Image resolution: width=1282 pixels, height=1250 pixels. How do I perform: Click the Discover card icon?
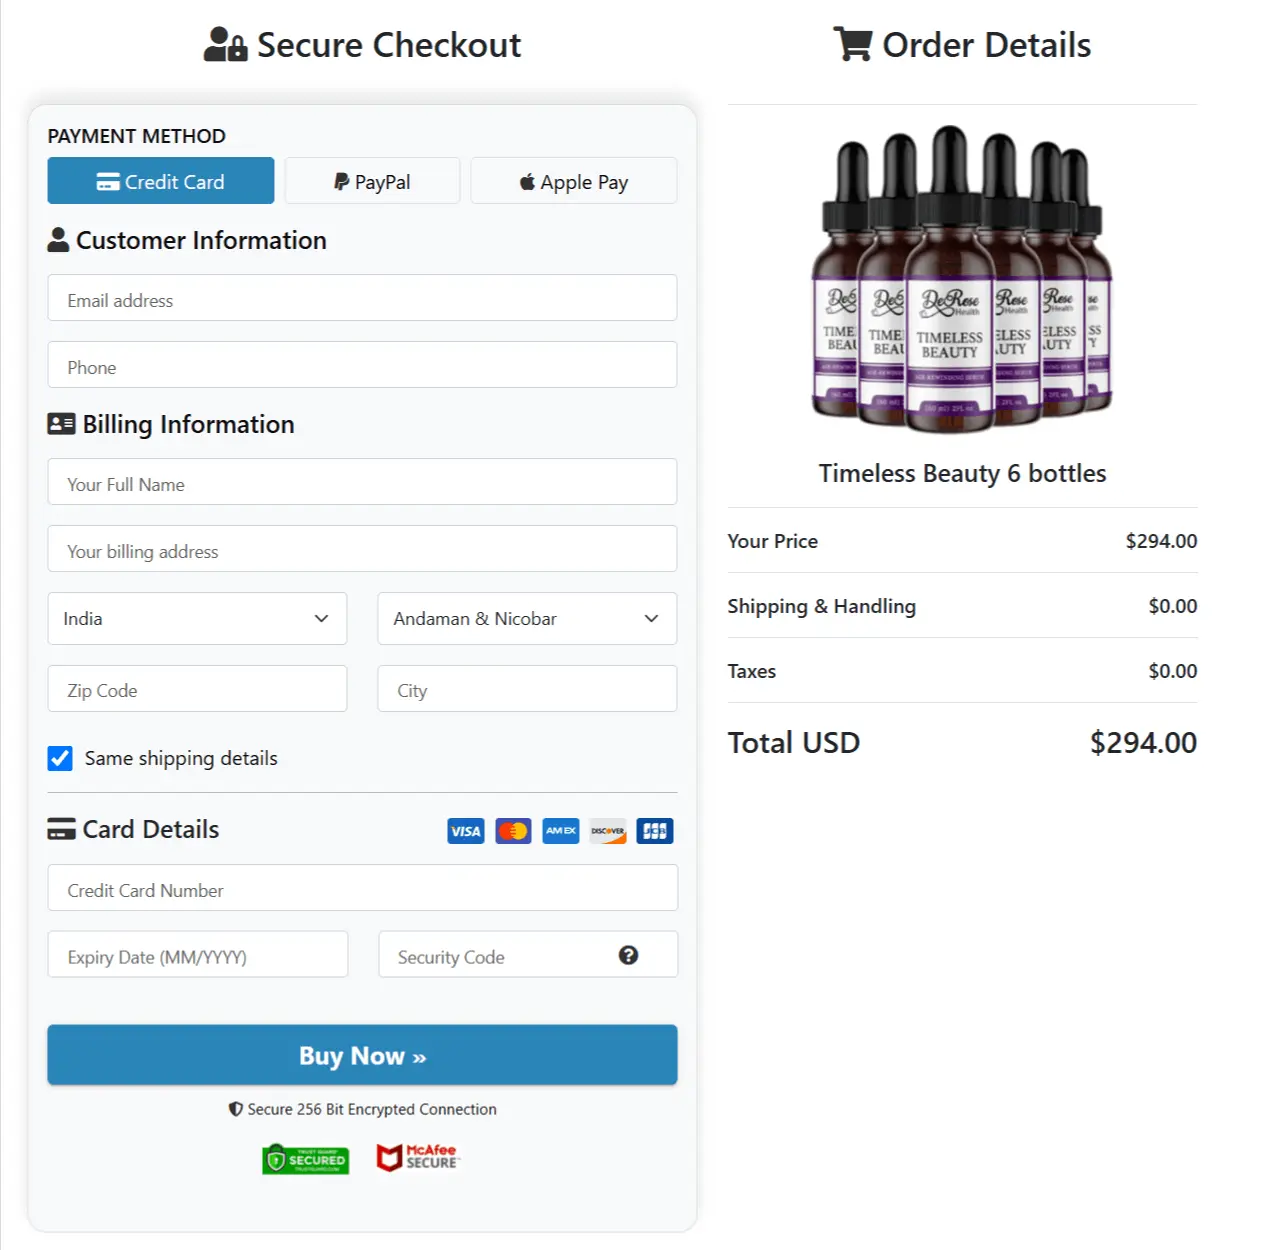point(607,830)
